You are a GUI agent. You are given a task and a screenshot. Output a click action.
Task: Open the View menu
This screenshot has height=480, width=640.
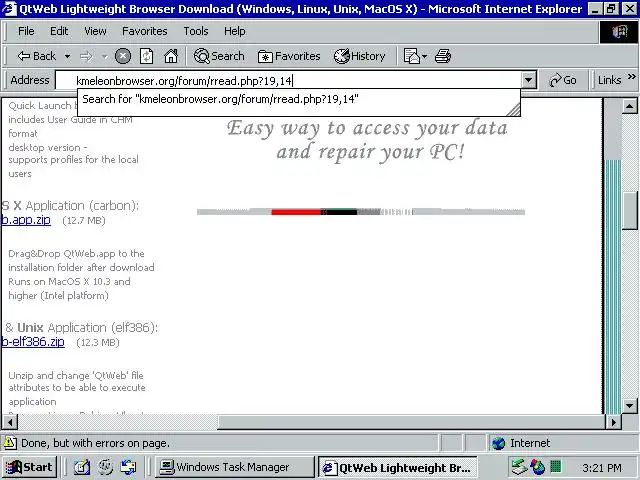coord(96,31)
